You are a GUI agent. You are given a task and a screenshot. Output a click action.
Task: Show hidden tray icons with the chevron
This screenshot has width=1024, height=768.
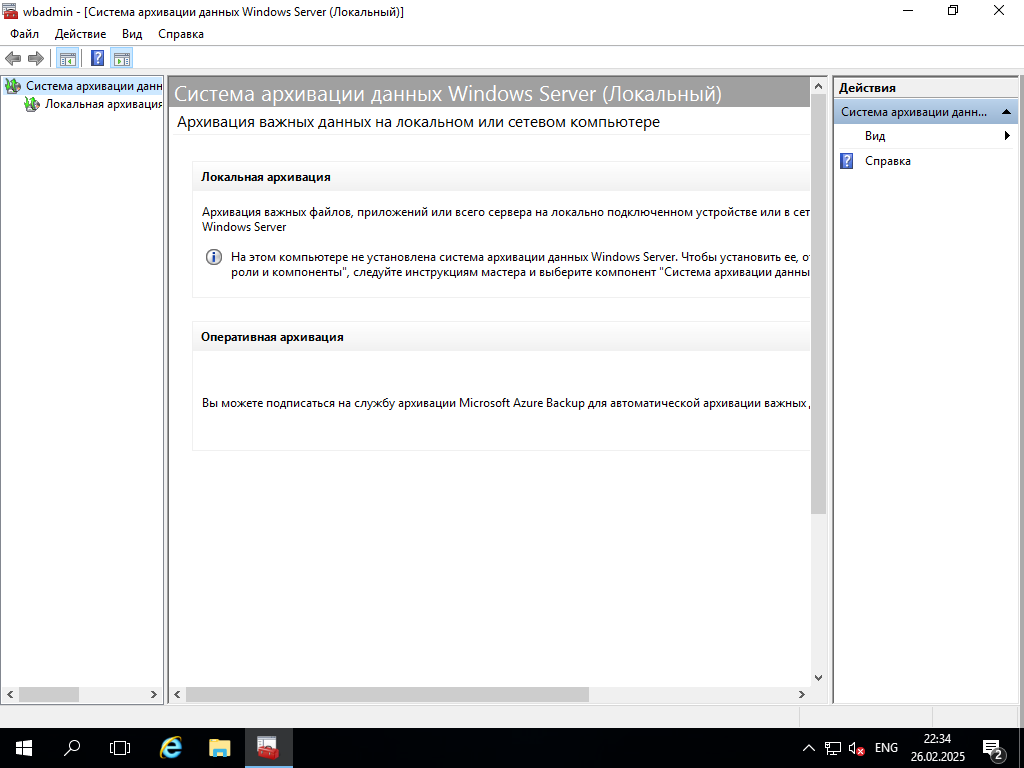point(809,748)
